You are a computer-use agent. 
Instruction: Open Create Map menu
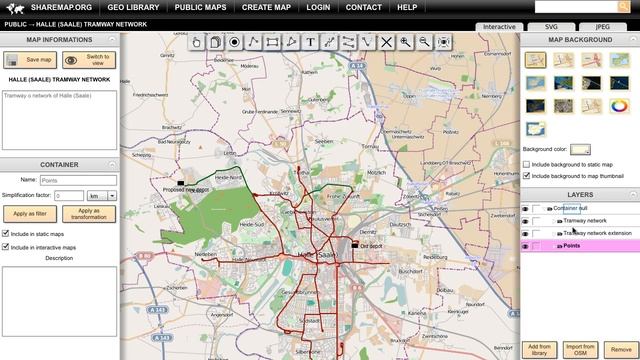[266, 7]
